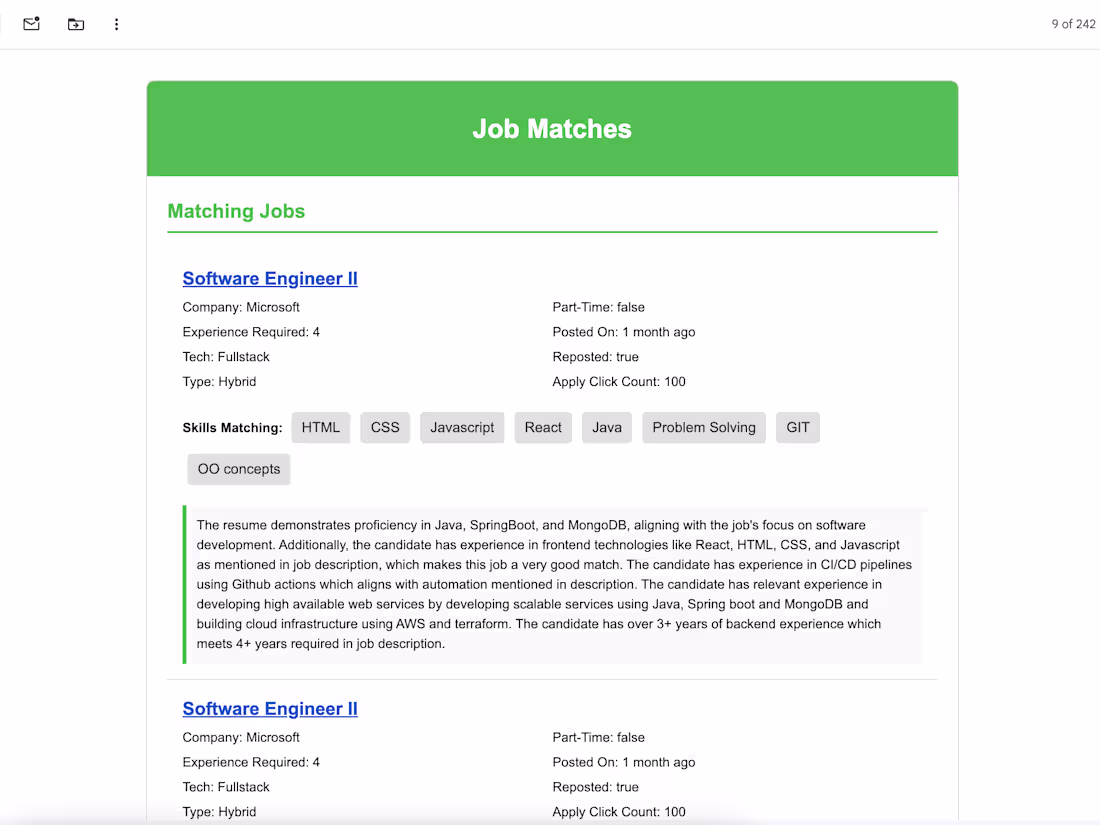The image size is (1100, 825).
Task: Click the OO concepts skill tag
Action: tap(239, 469)
